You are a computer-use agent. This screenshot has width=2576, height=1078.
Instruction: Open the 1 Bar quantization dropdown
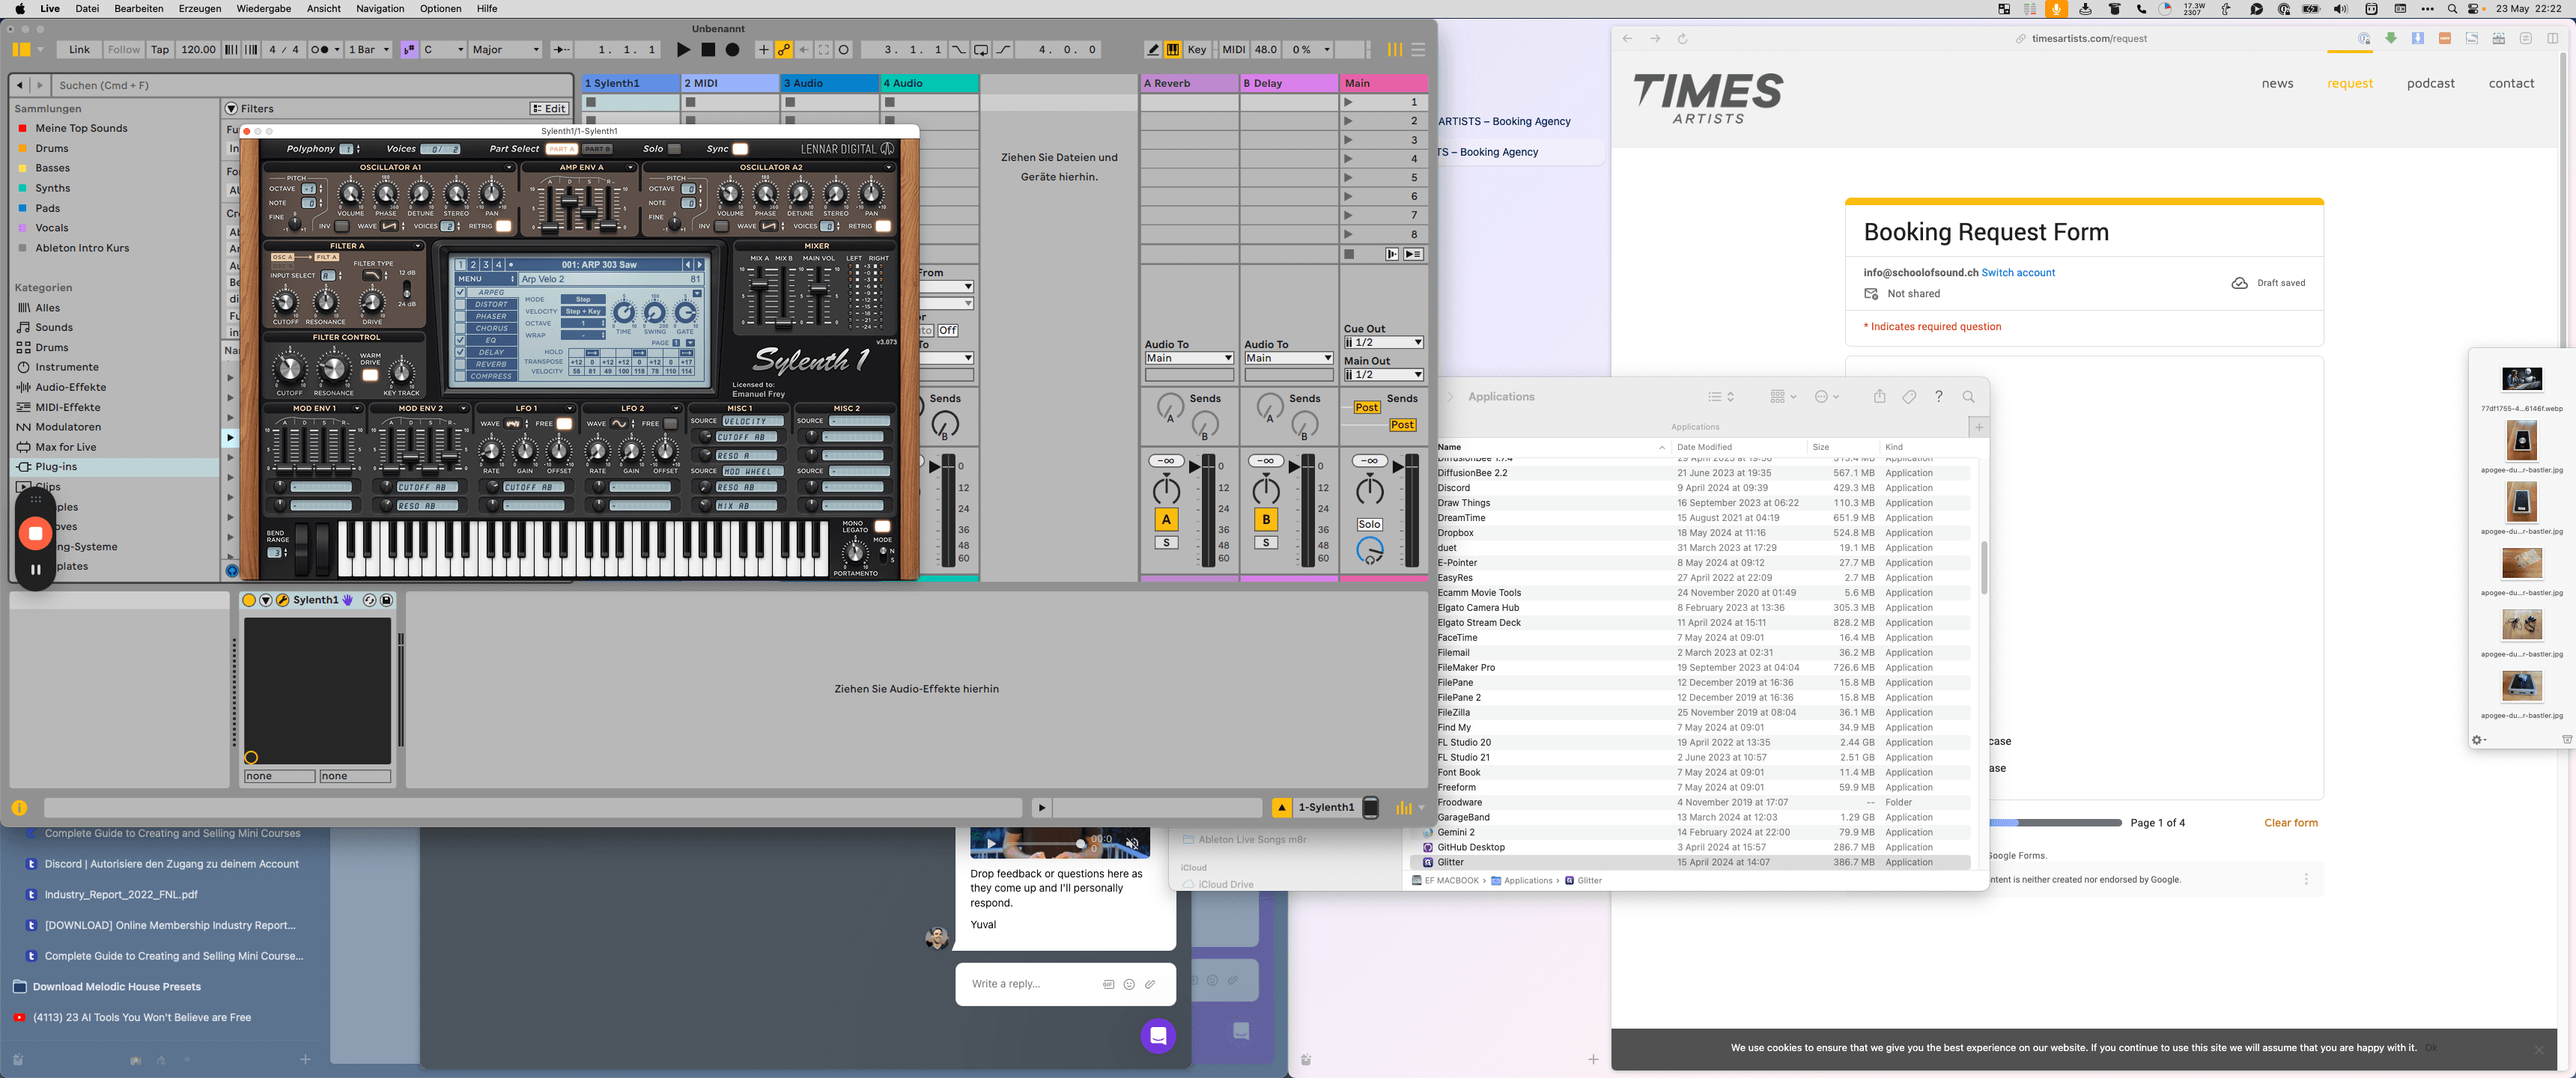369,49
